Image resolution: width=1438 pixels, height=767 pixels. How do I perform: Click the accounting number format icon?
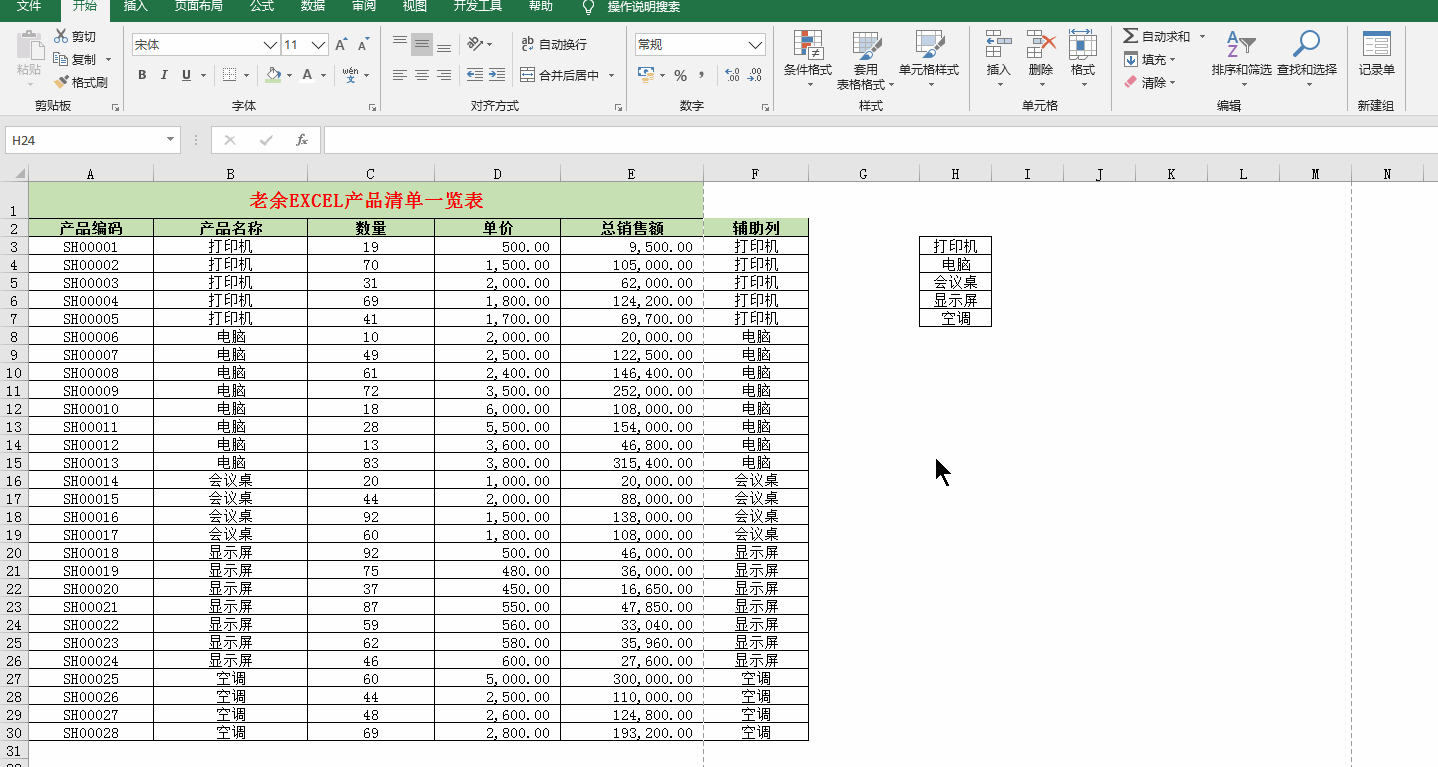click(x=646, y=75)
